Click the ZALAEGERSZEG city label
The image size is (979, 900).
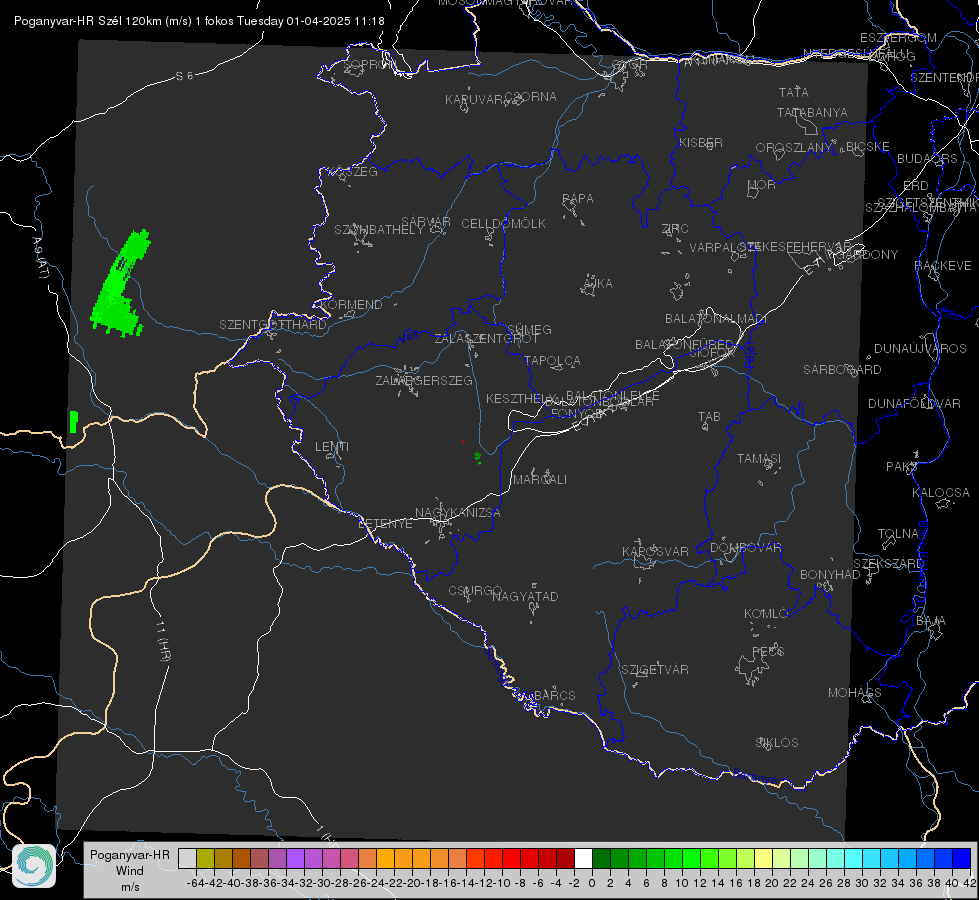click(x=424, y=380)
